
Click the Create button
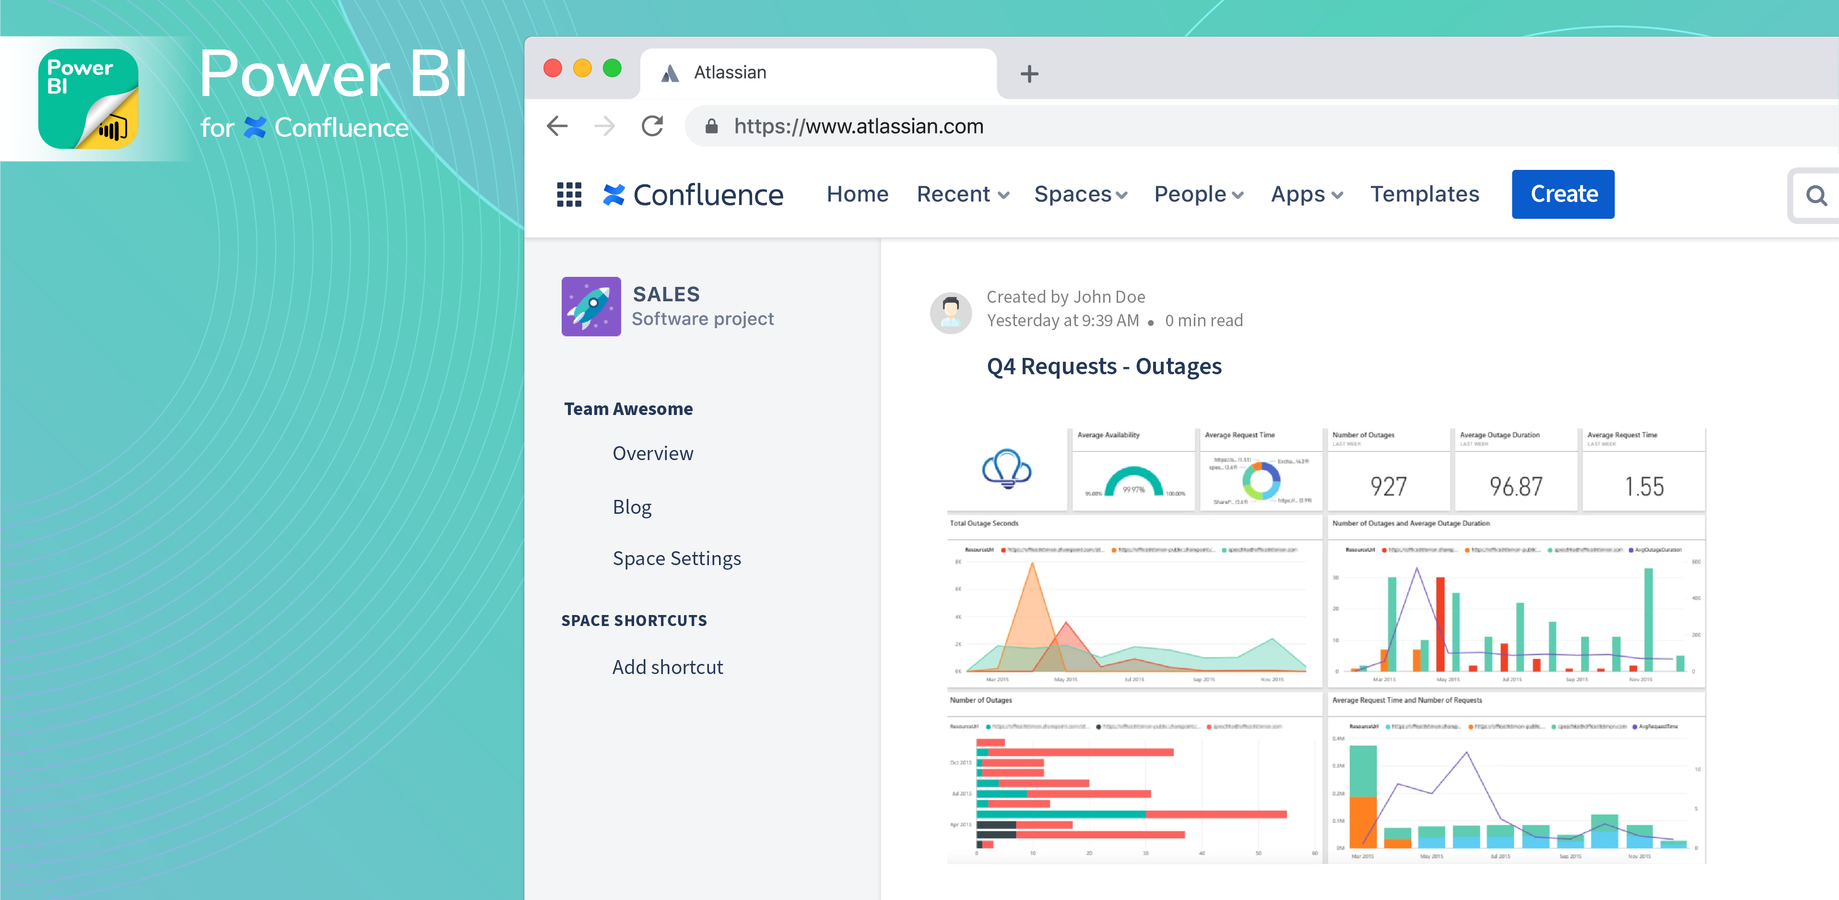1563,194
